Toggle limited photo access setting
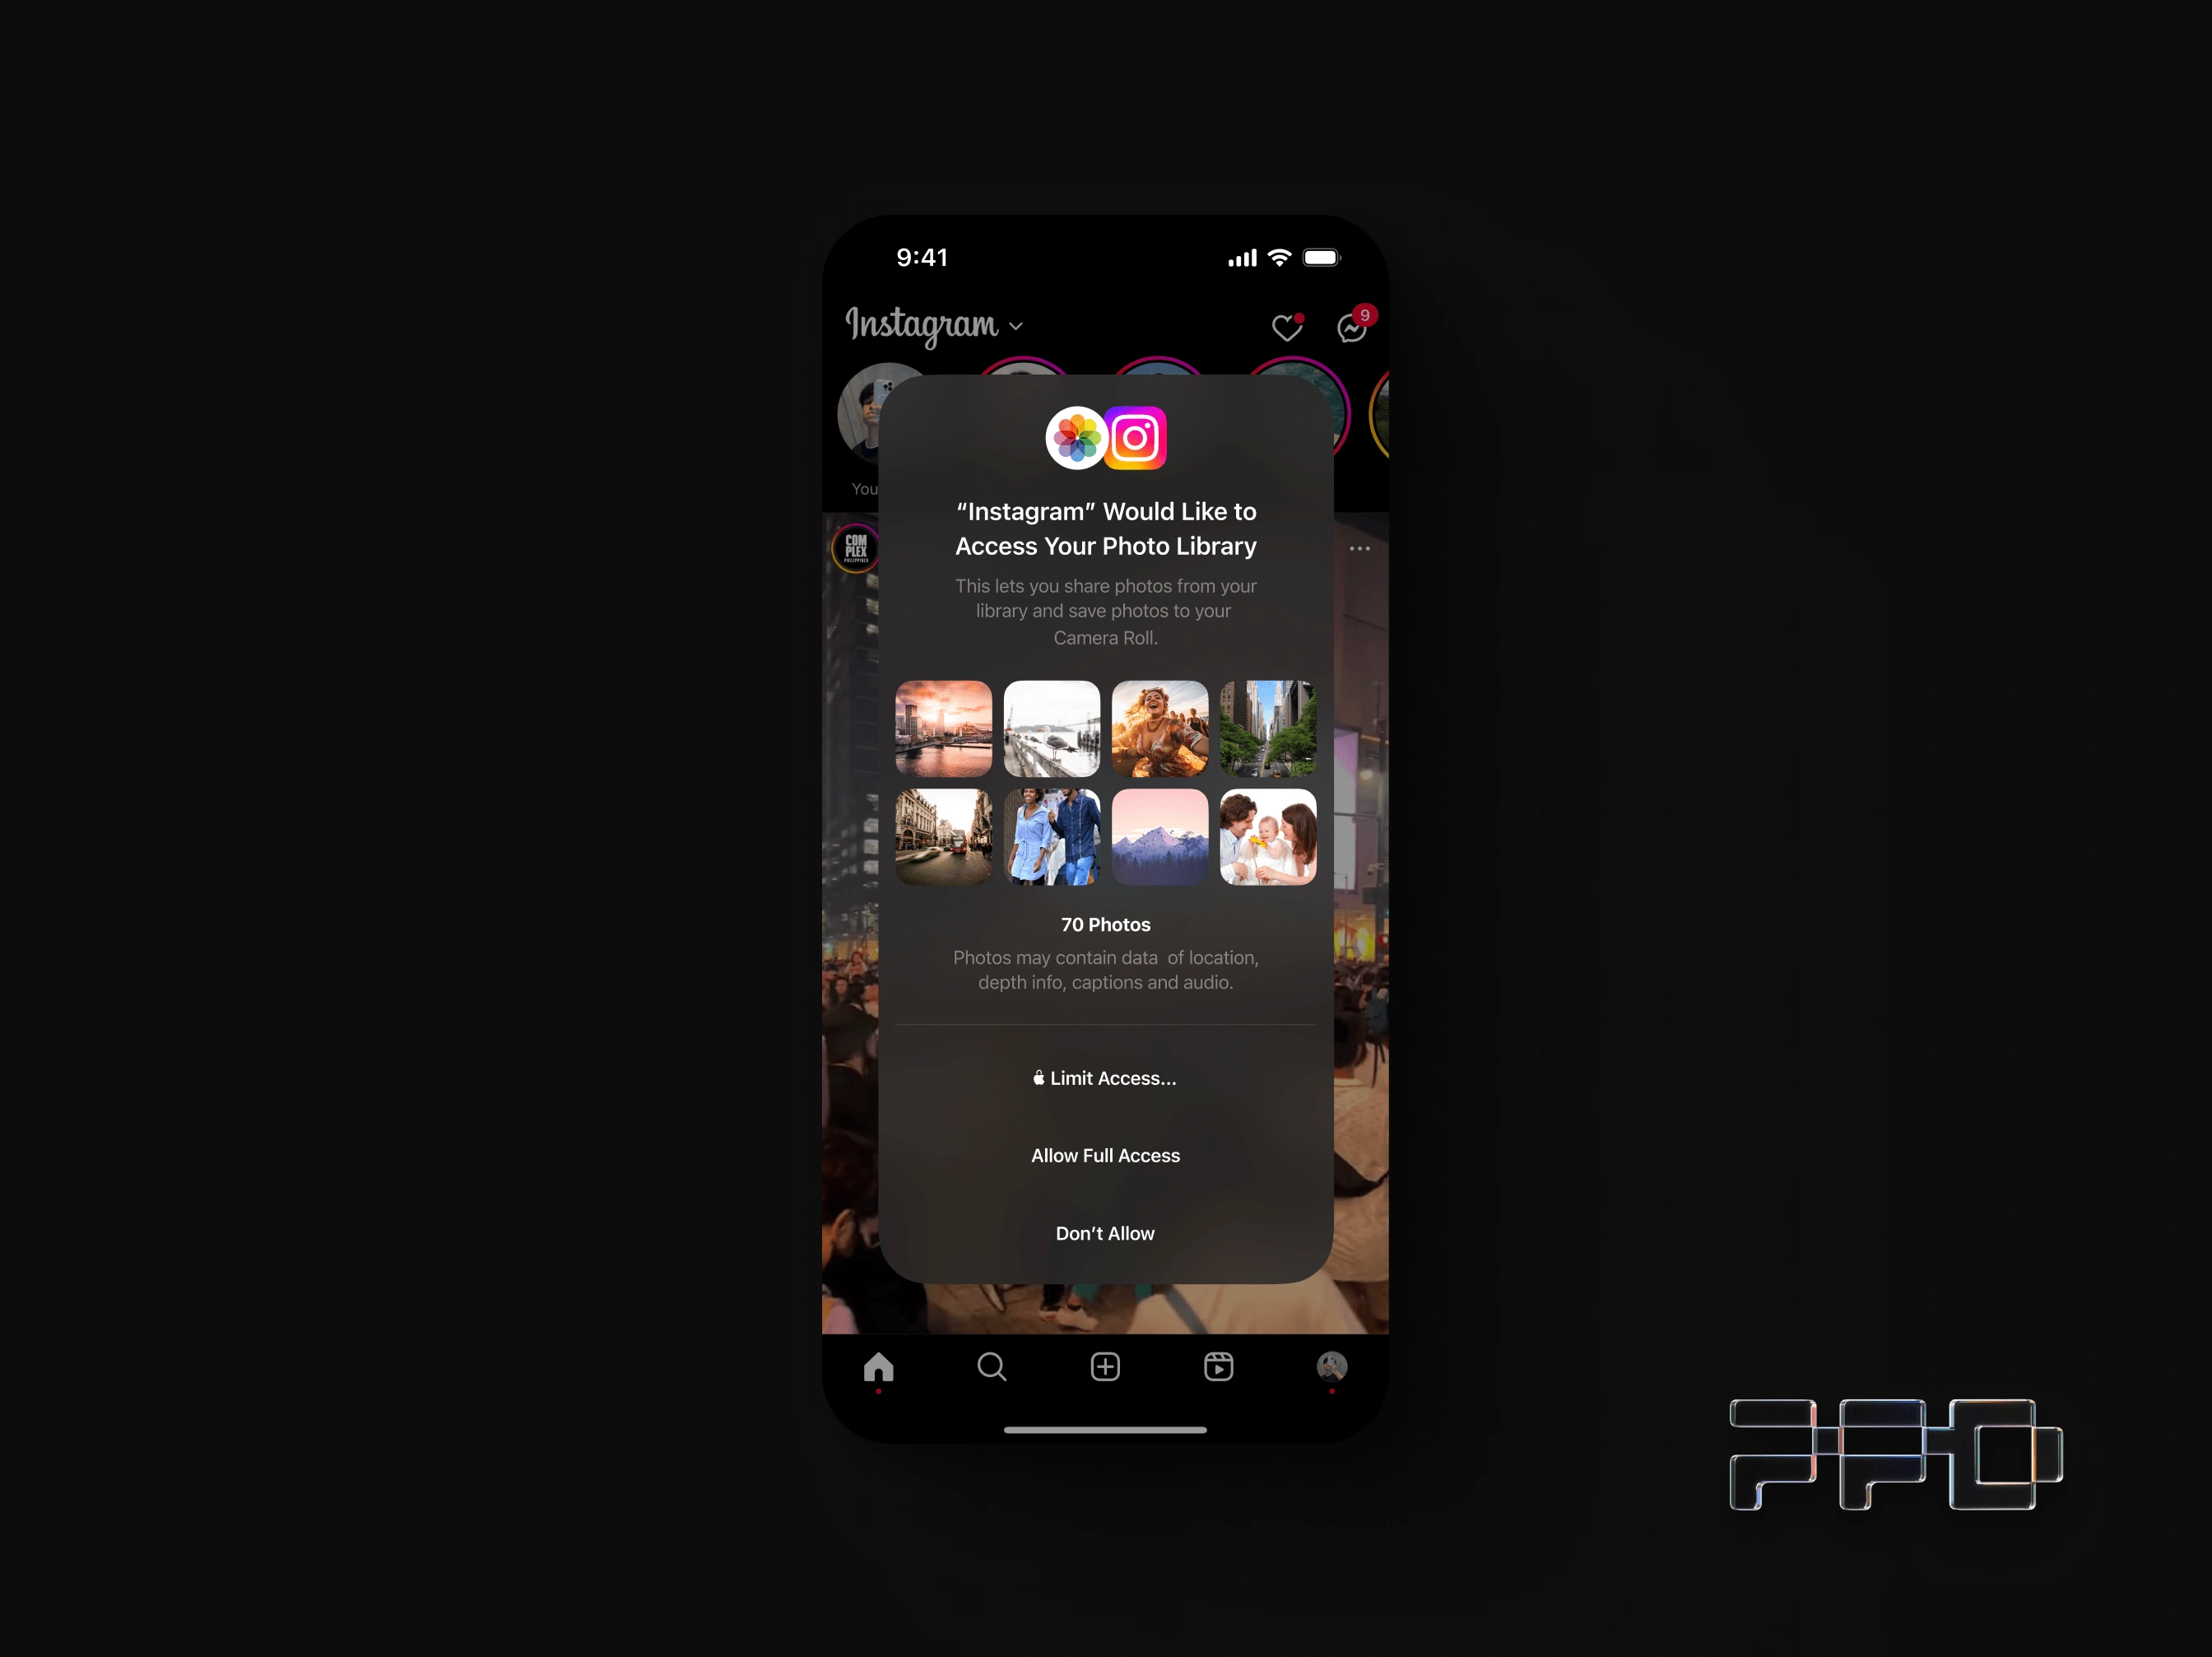 click(x=1105, y=1078)
